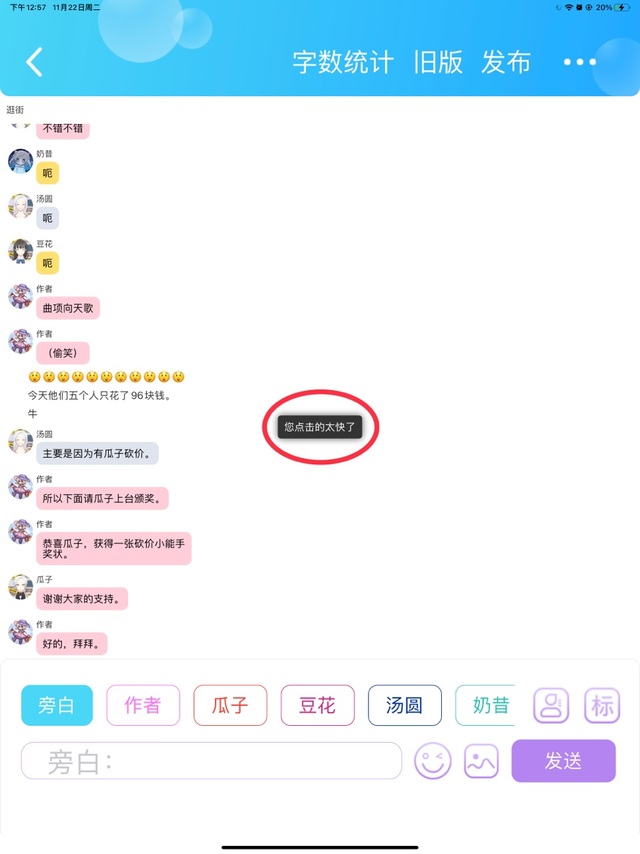Open 字数统计 word count
This screenshot has width=640, height=854.
[x=343, y=62]
